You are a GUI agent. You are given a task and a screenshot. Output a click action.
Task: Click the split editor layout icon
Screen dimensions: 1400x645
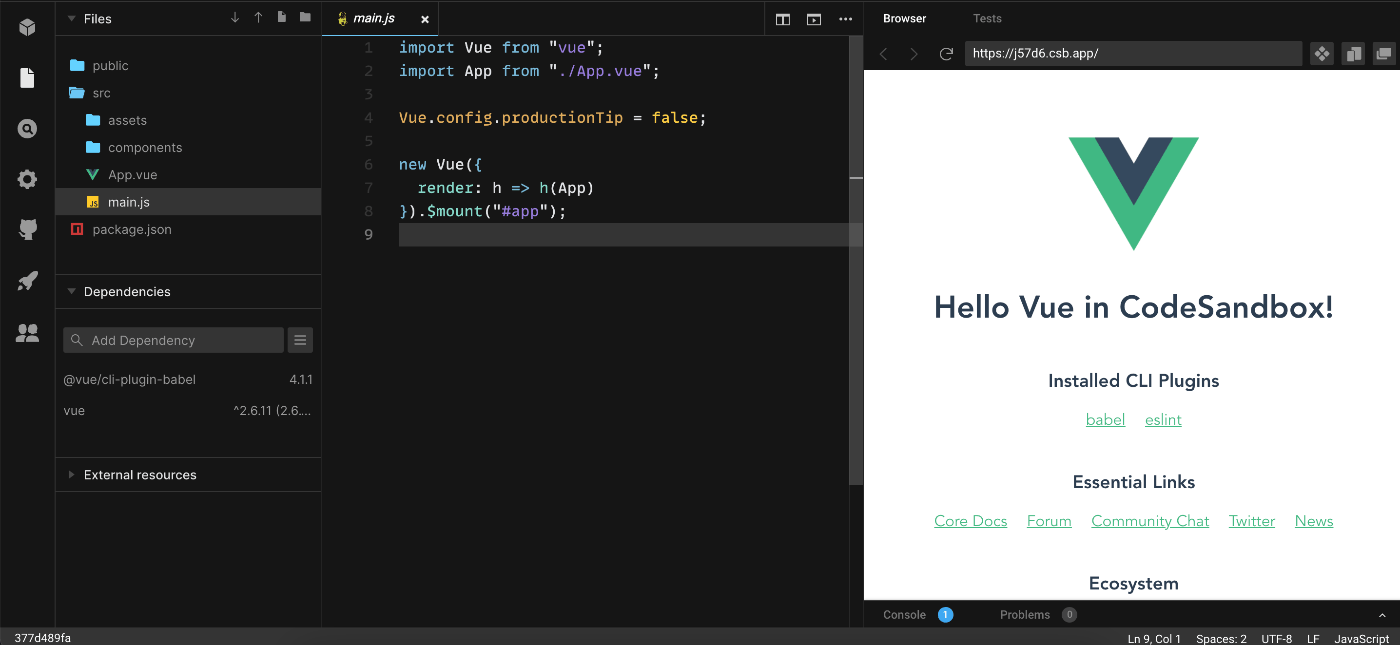coord(783,19)
